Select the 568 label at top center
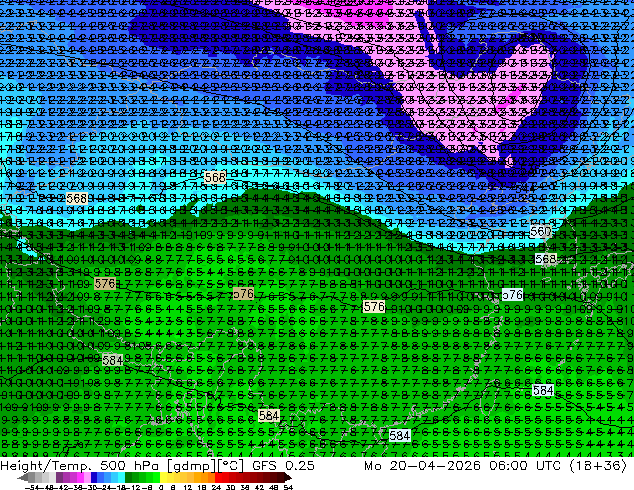 pos(215,177)
